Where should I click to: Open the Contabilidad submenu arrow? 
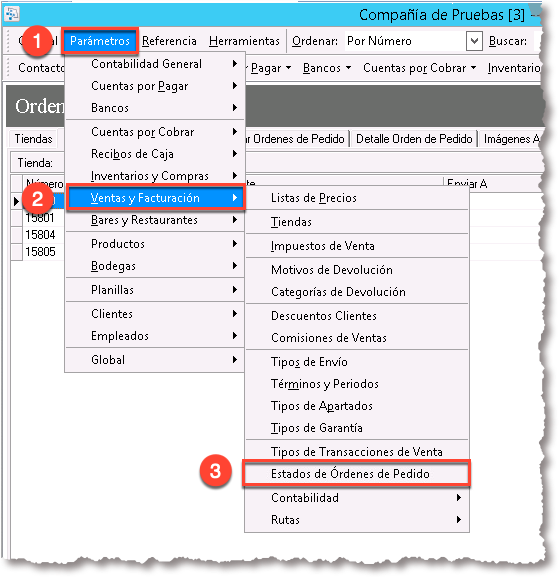(458, 498)
